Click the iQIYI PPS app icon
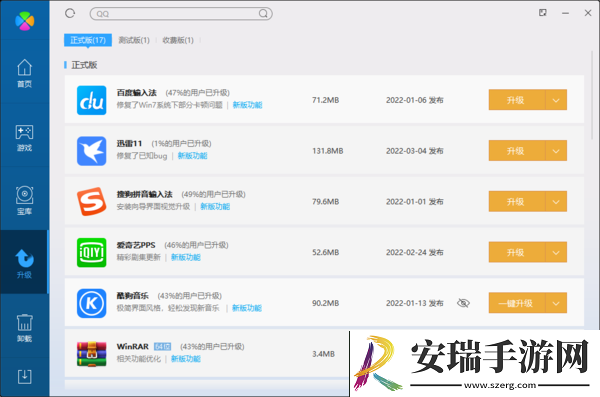The image size is (600, 397). [91, 252]
